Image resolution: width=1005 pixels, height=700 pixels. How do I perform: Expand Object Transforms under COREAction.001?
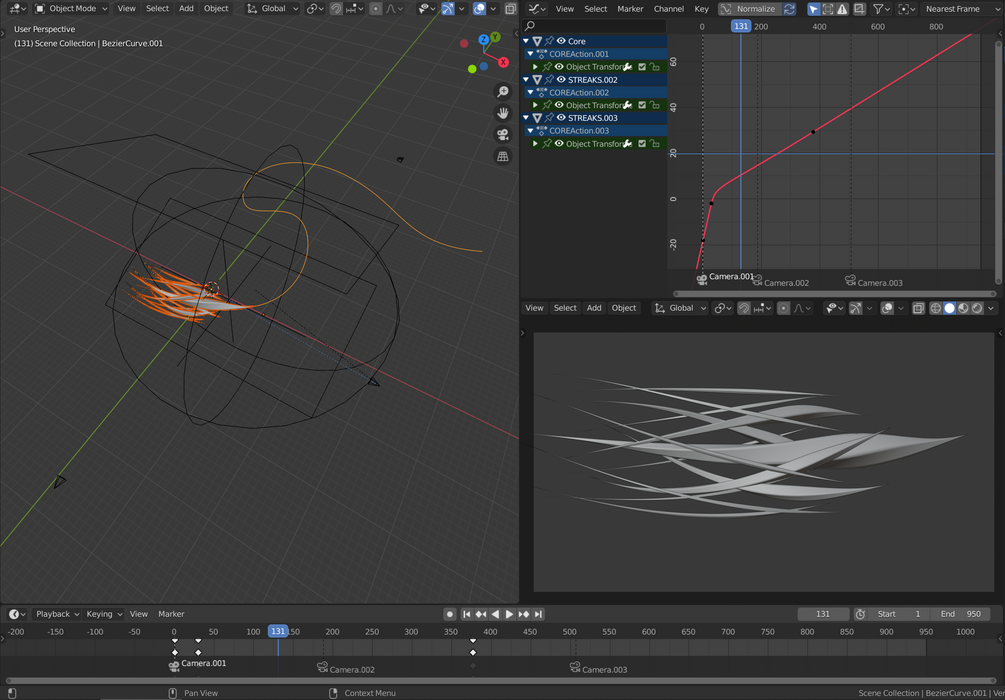click(x=536, y=67)
